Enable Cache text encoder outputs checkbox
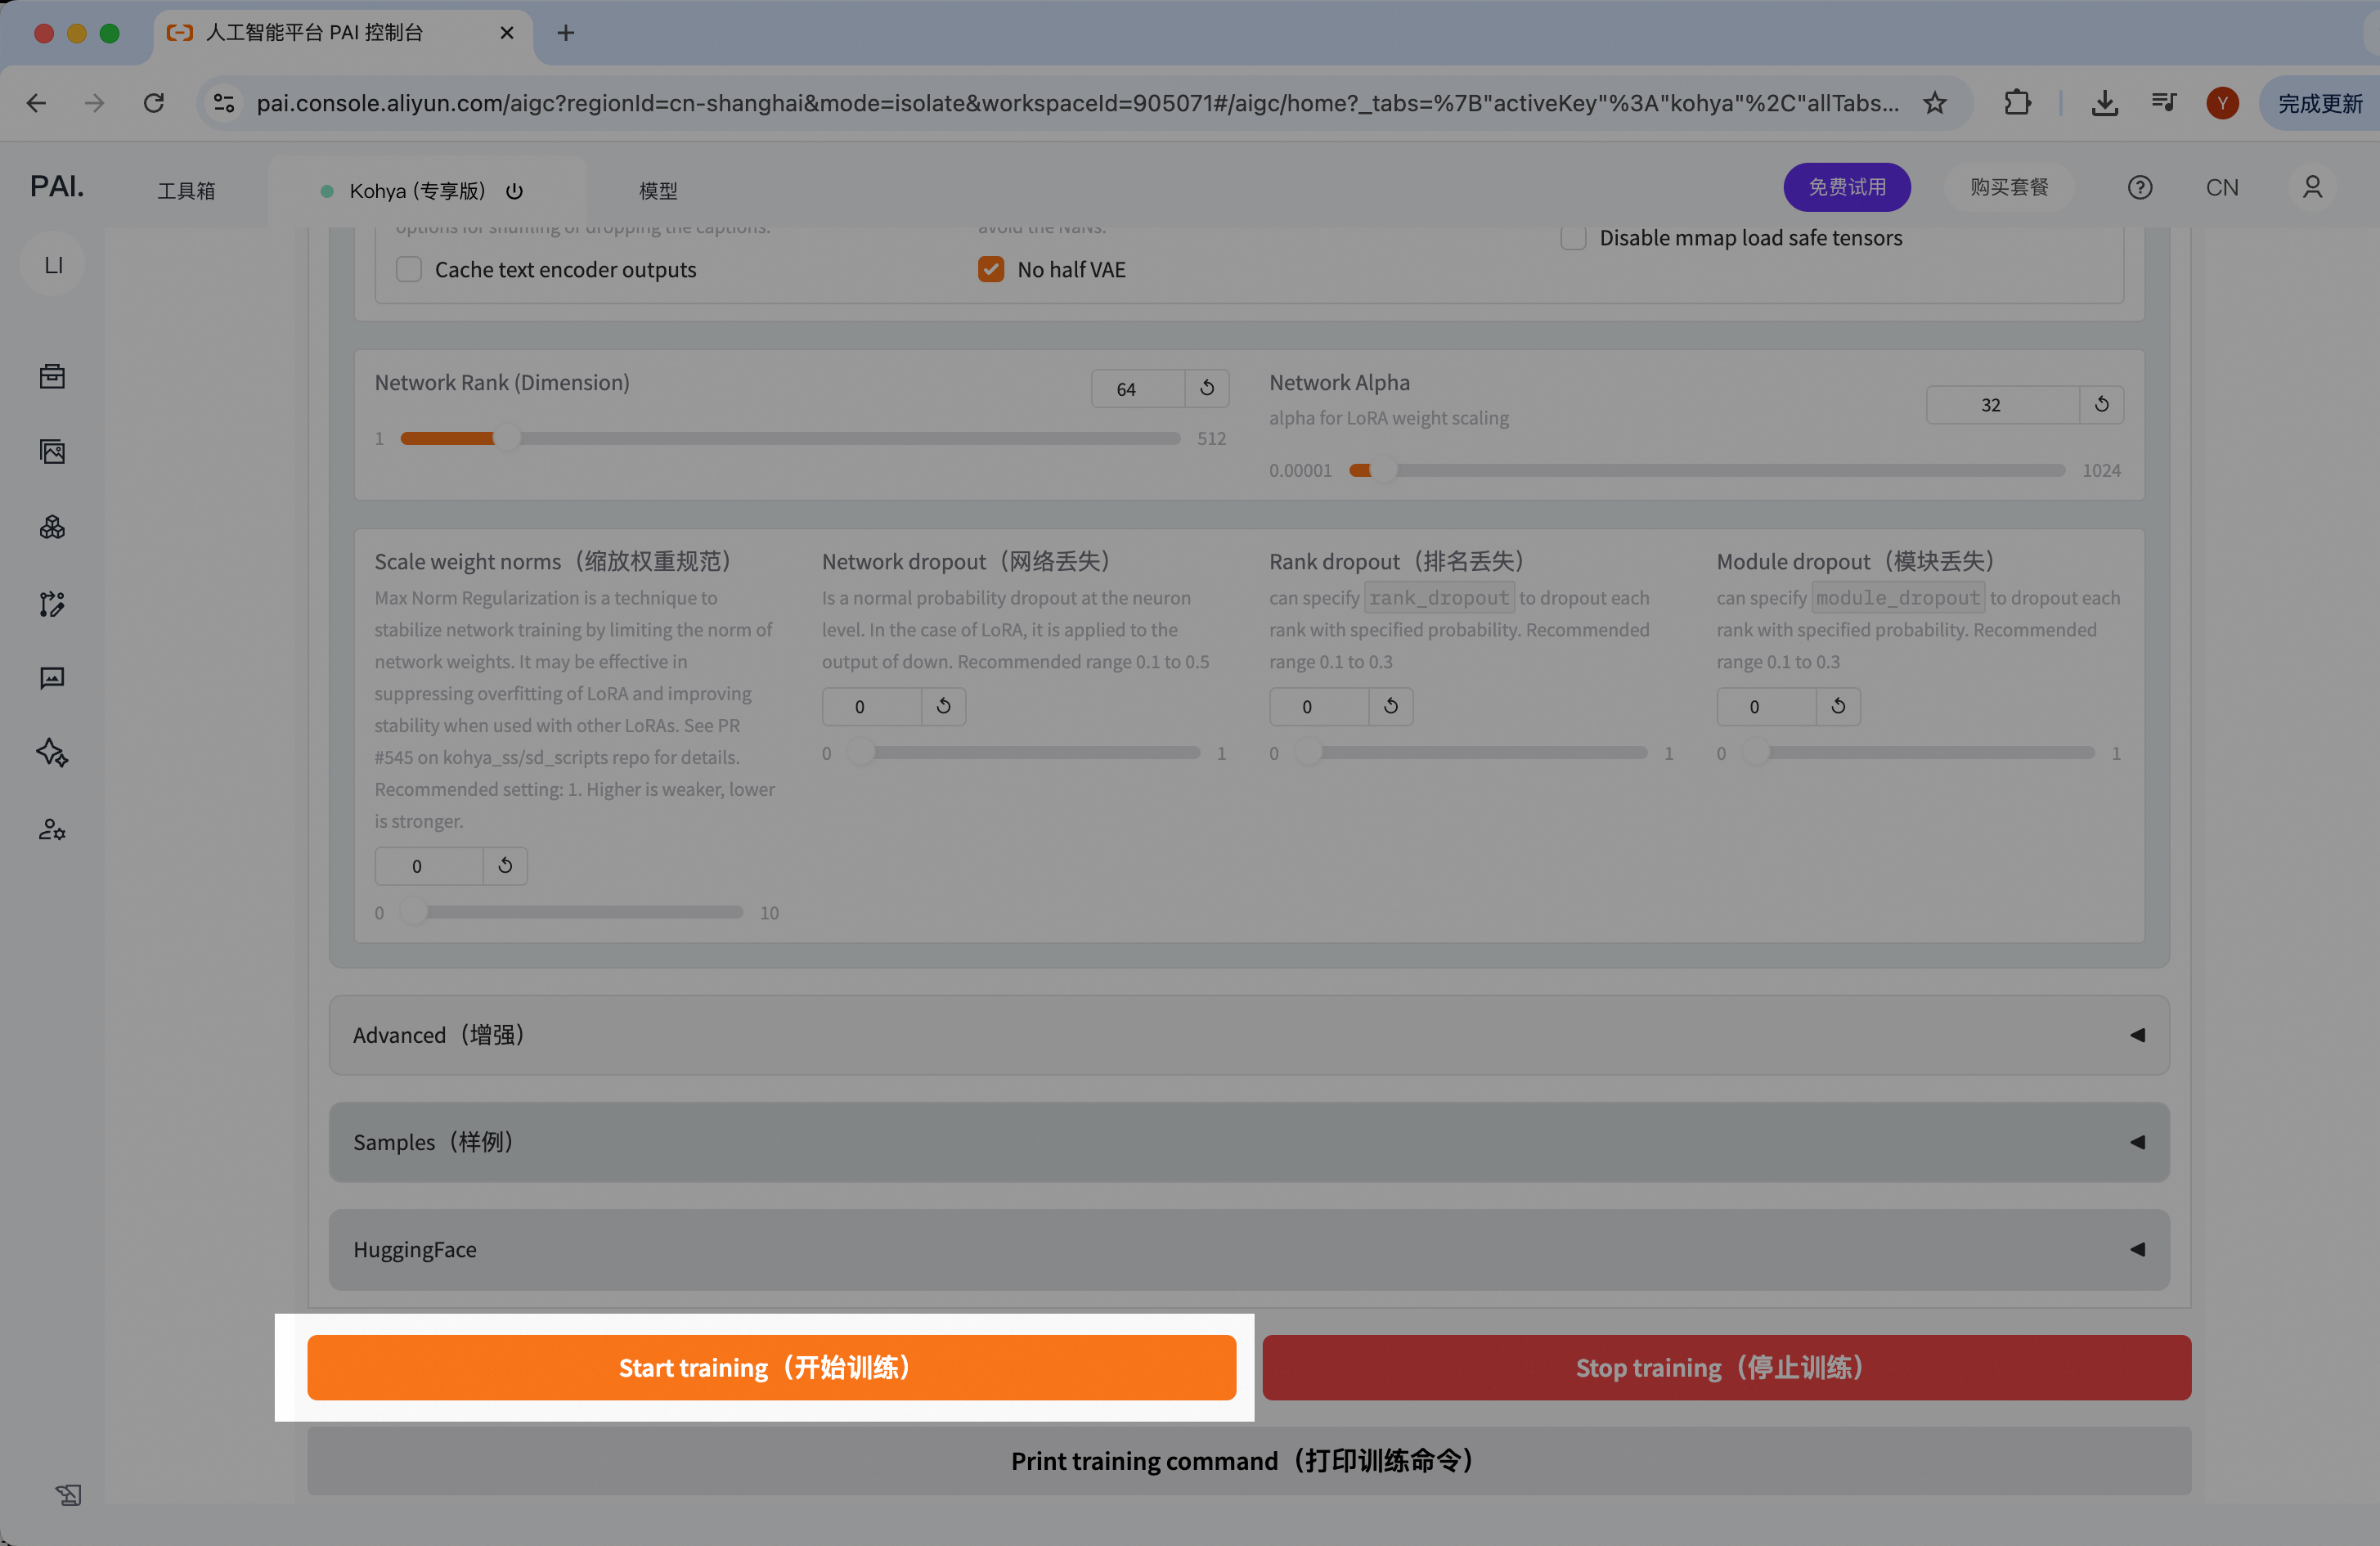2380x1546 pixels. 409,270
